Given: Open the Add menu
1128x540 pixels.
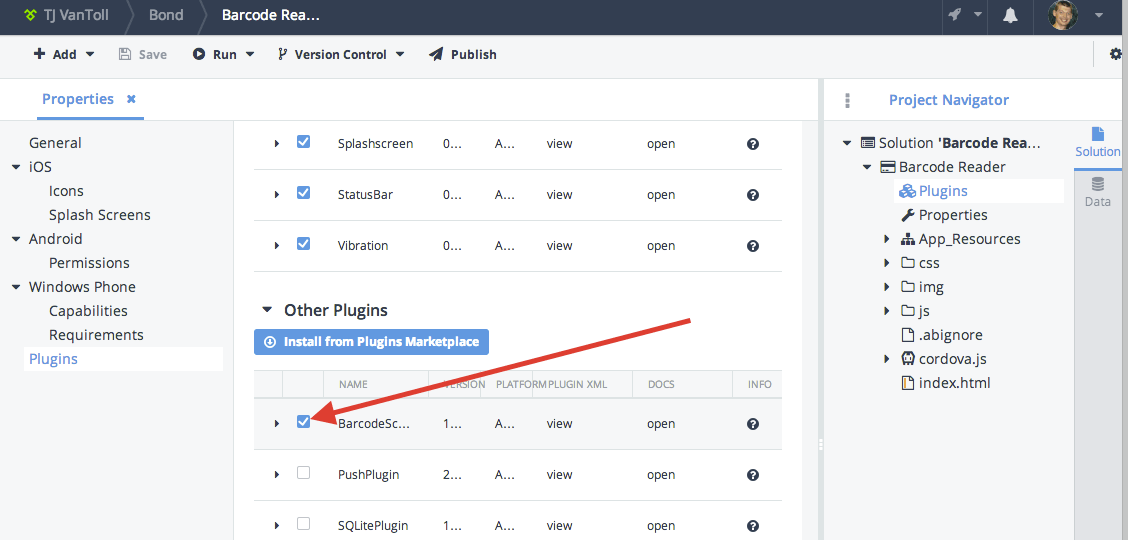Looking at the screenshot, I should (64, 54).
